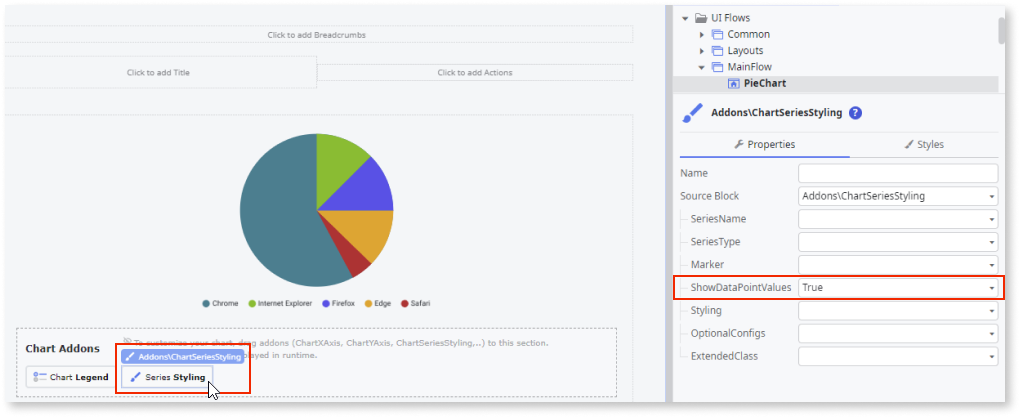Click the Series Styling brush icon
1020x417 pixels.
pos(133,377)
